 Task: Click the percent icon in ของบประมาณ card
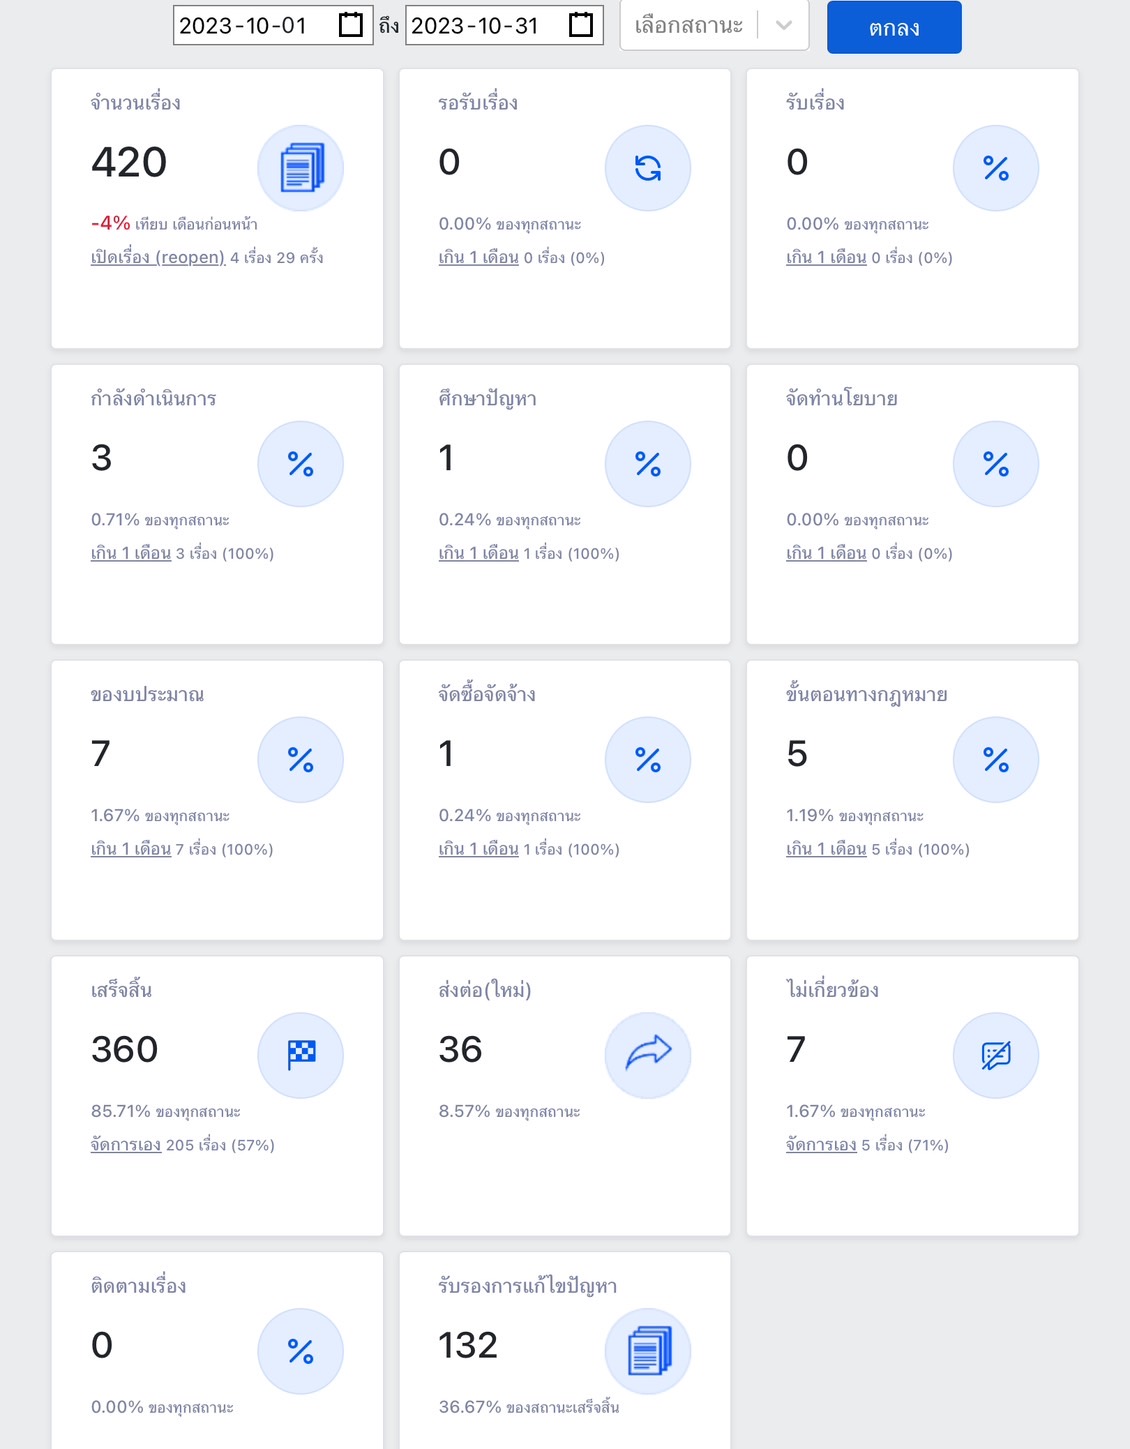pos(301,760)
